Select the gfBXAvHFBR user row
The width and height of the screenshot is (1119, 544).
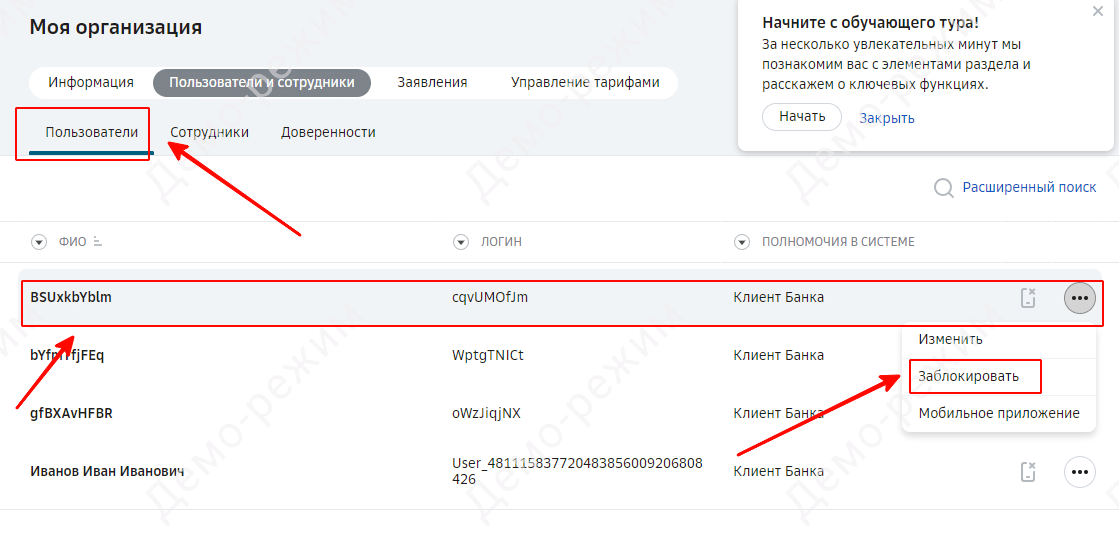(71, 413)
